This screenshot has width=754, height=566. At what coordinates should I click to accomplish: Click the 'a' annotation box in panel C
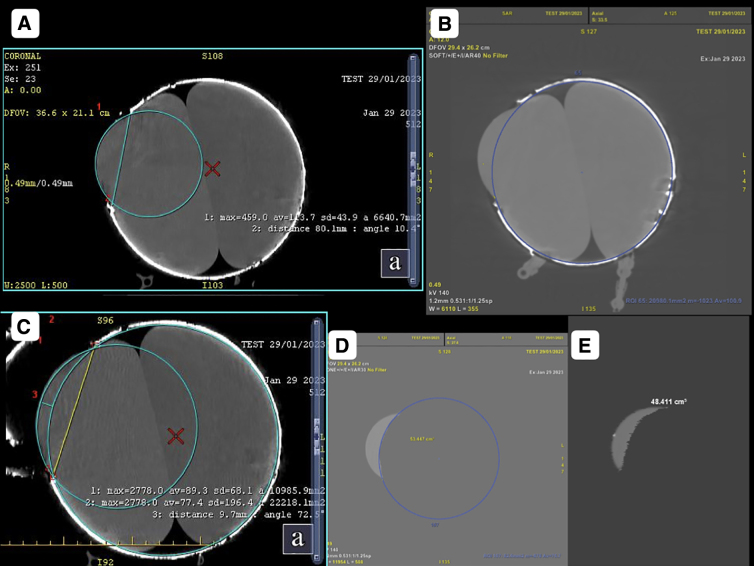coord(298,539)
